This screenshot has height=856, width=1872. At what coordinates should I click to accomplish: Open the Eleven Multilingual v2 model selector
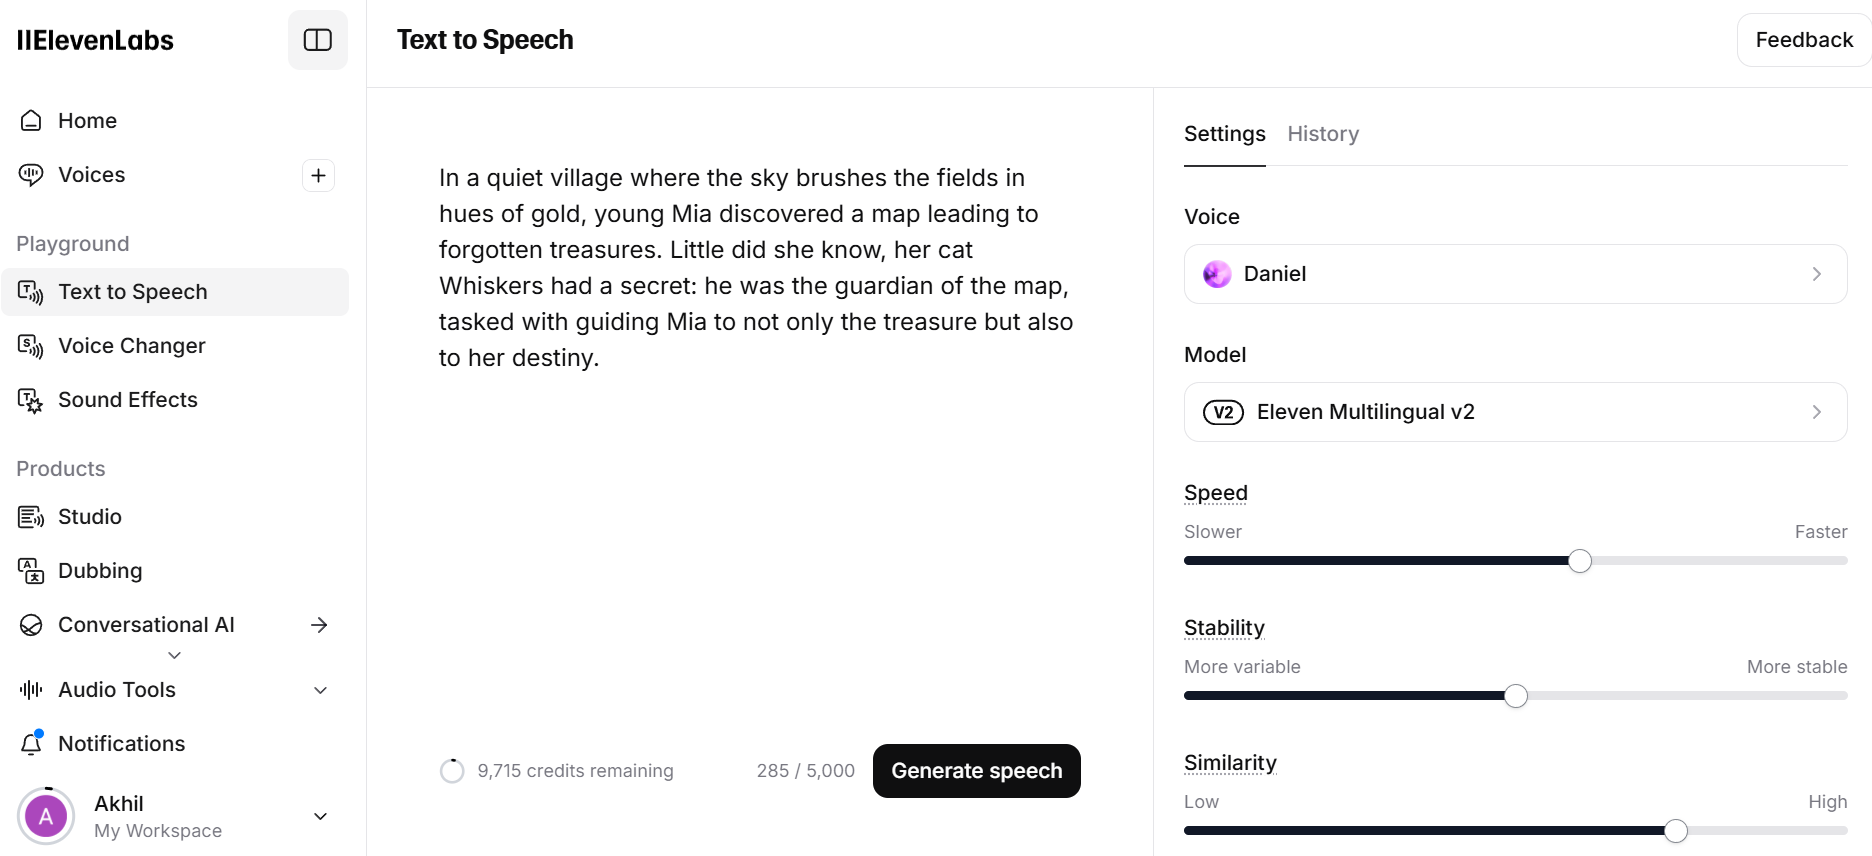(1514, 411)
